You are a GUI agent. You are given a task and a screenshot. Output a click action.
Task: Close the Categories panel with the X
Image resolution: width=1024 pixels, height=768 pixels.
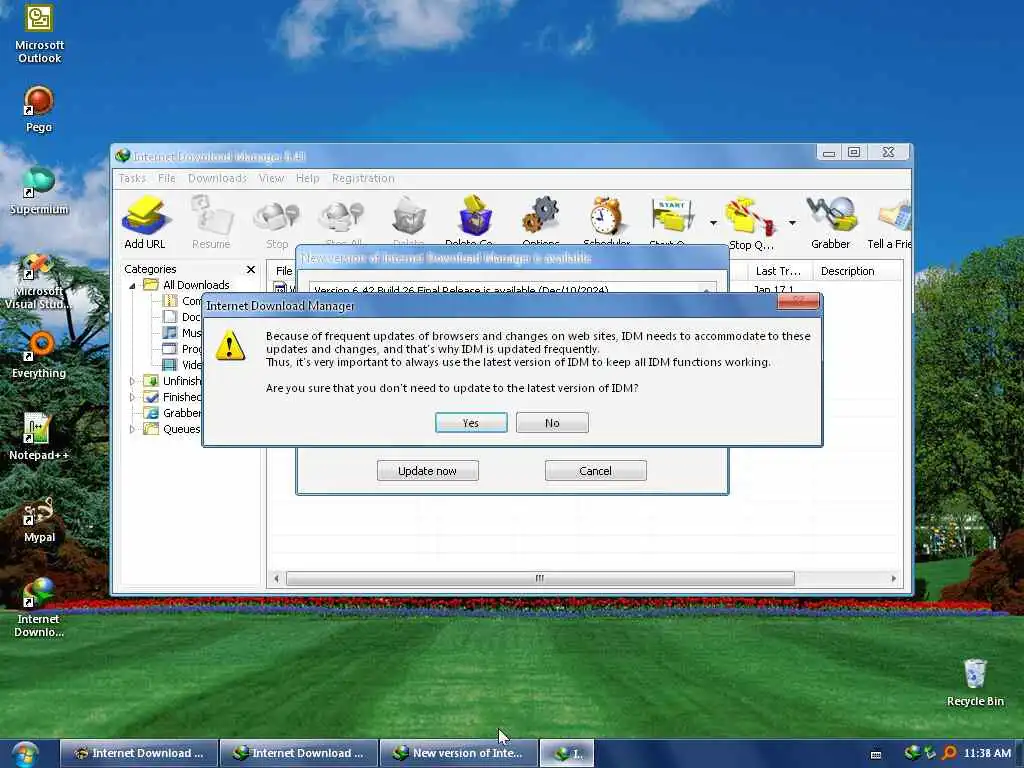pyautogui.click(x=251, y=269)
